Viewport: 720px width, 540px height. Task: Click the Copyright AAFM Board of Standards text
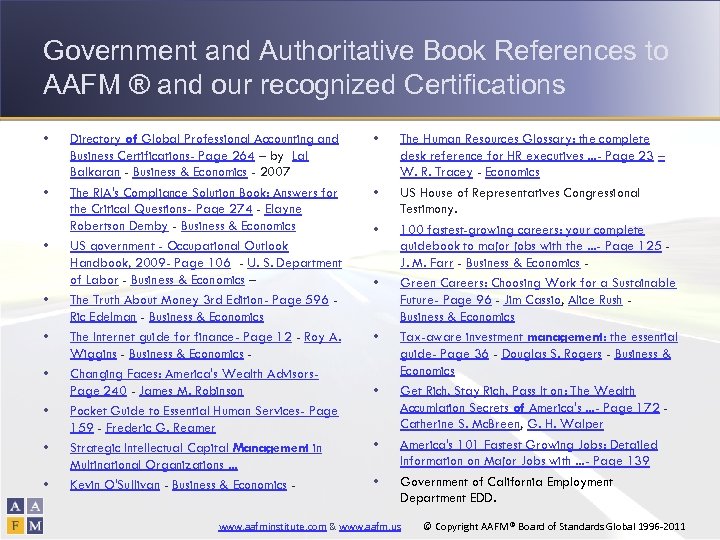[x=554, y=526]
